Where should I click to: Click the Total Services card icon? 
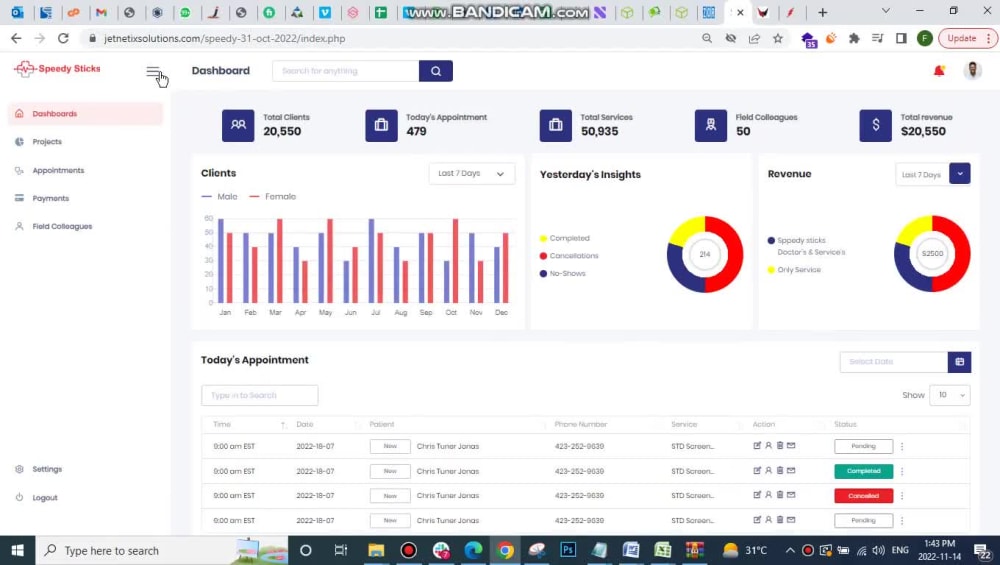point(555,125)
